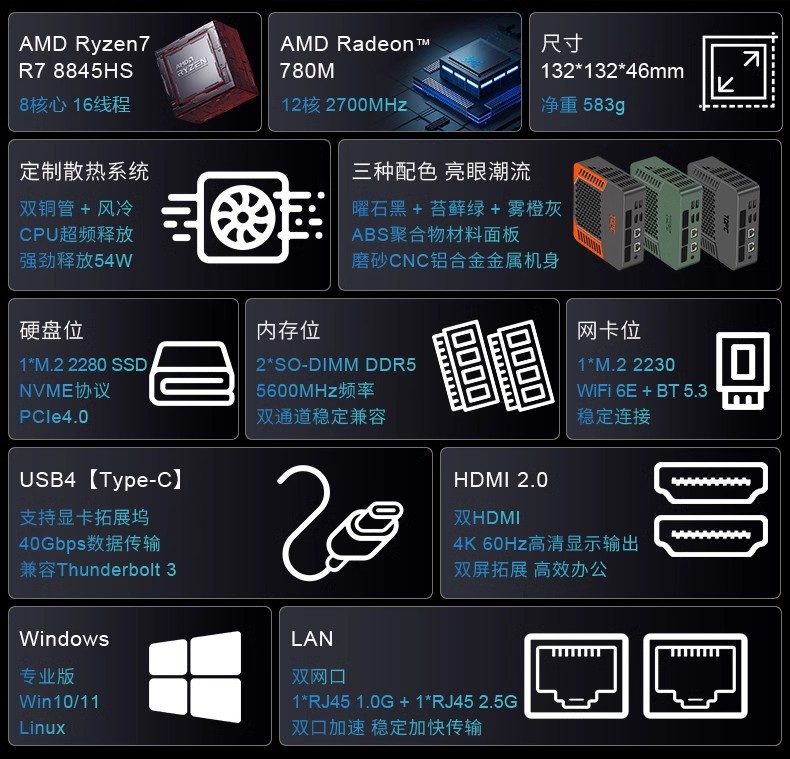Click the green mini PC image
This screenshot has height=759, width=790.
click(x=666, y=210)
